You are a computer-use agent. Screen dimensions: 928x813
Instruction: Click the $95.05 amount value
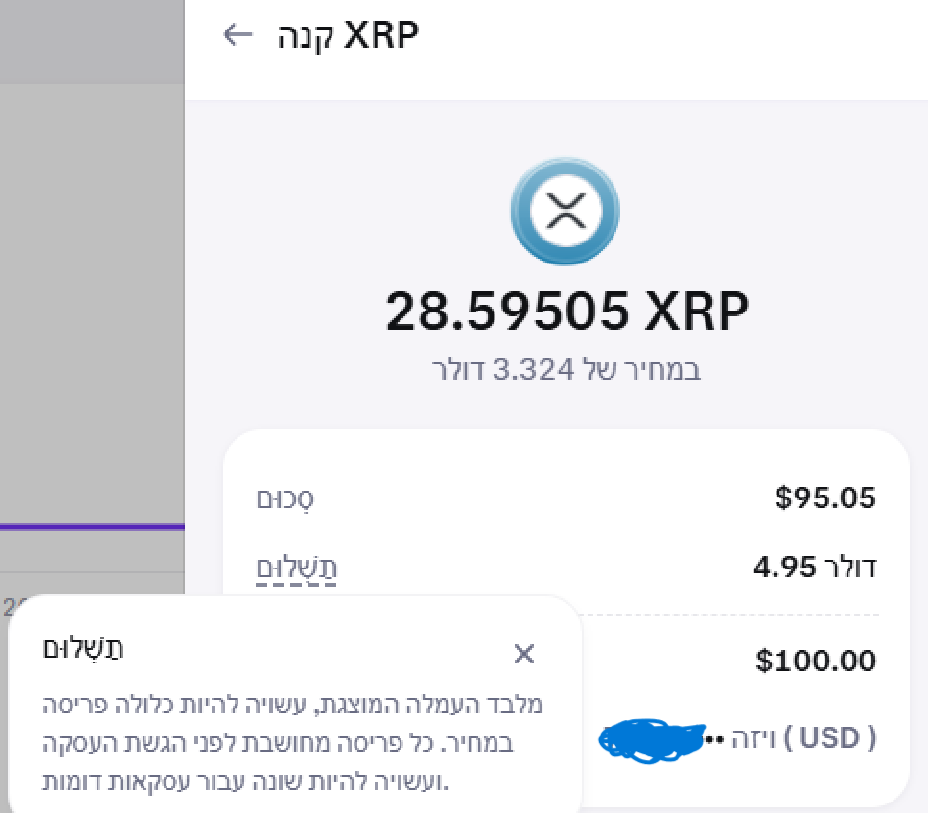[825, 497]
